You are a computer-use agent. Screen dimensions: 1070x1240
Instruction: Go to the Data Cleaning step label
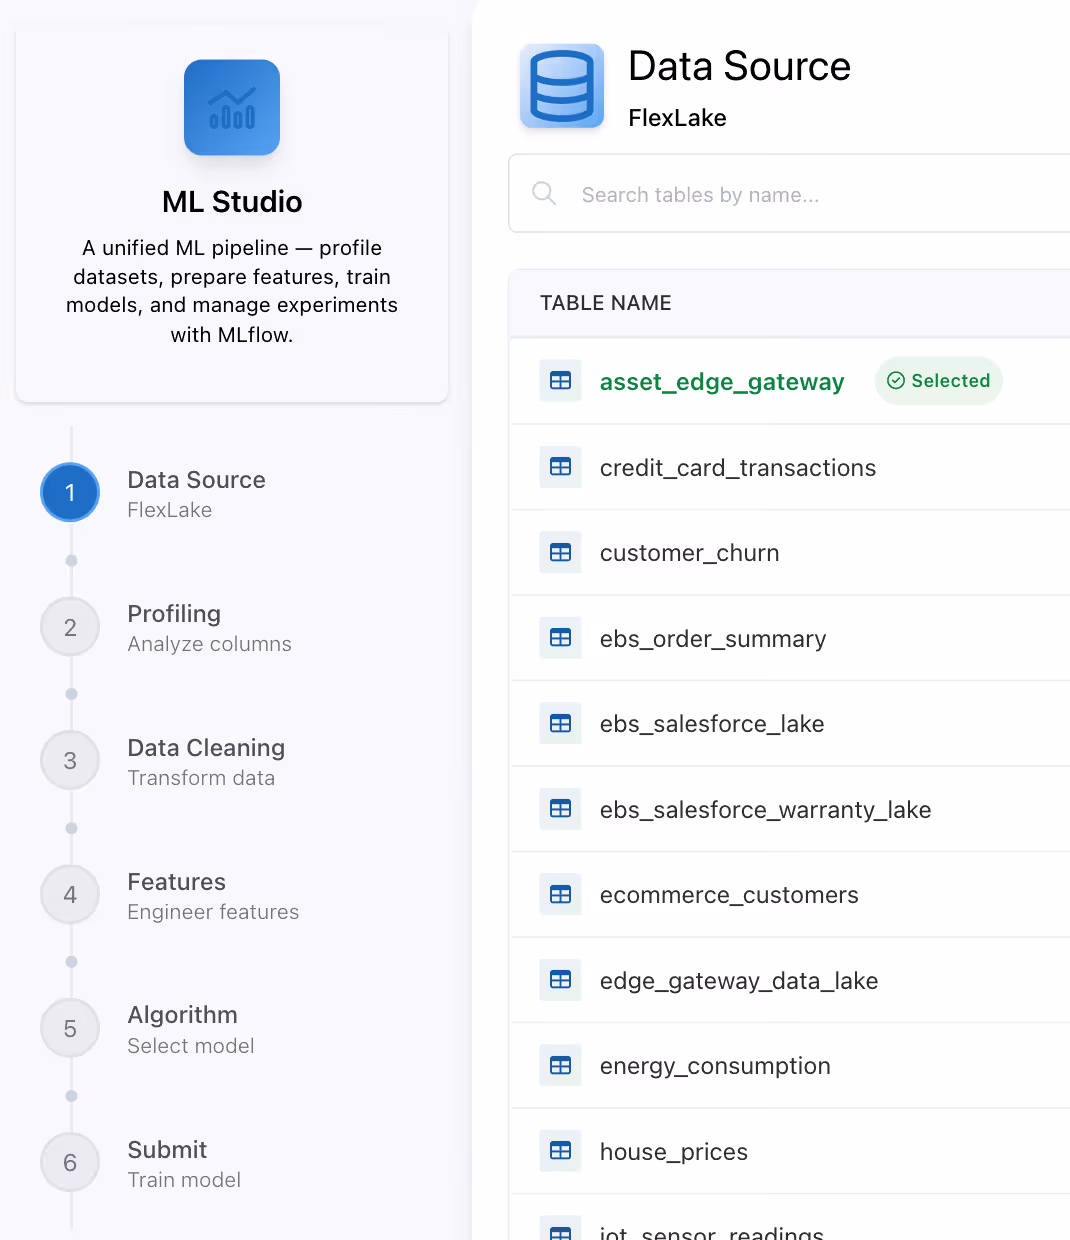click(x=206, y=748)
